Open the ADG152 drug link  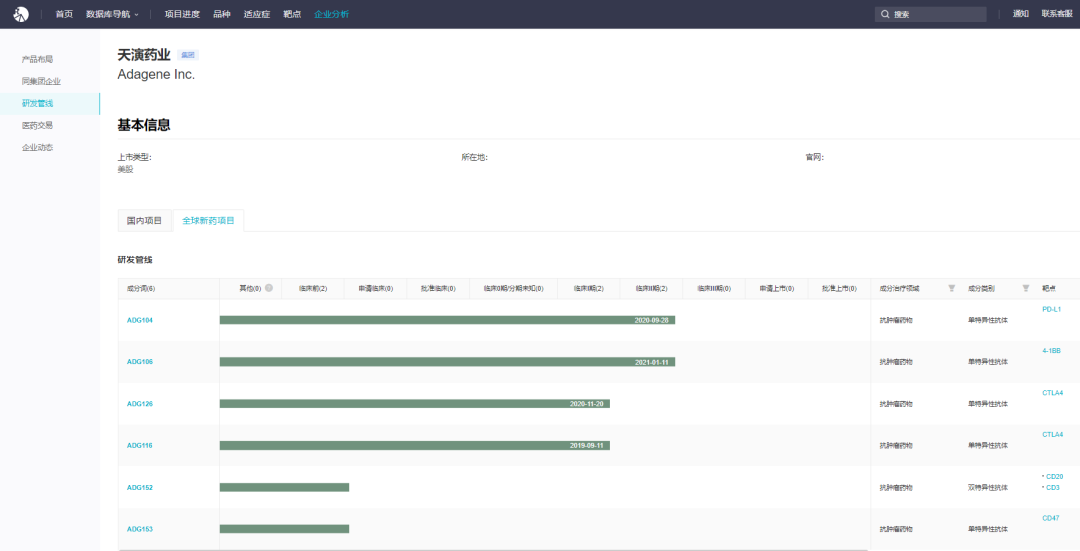click(140, 488)
